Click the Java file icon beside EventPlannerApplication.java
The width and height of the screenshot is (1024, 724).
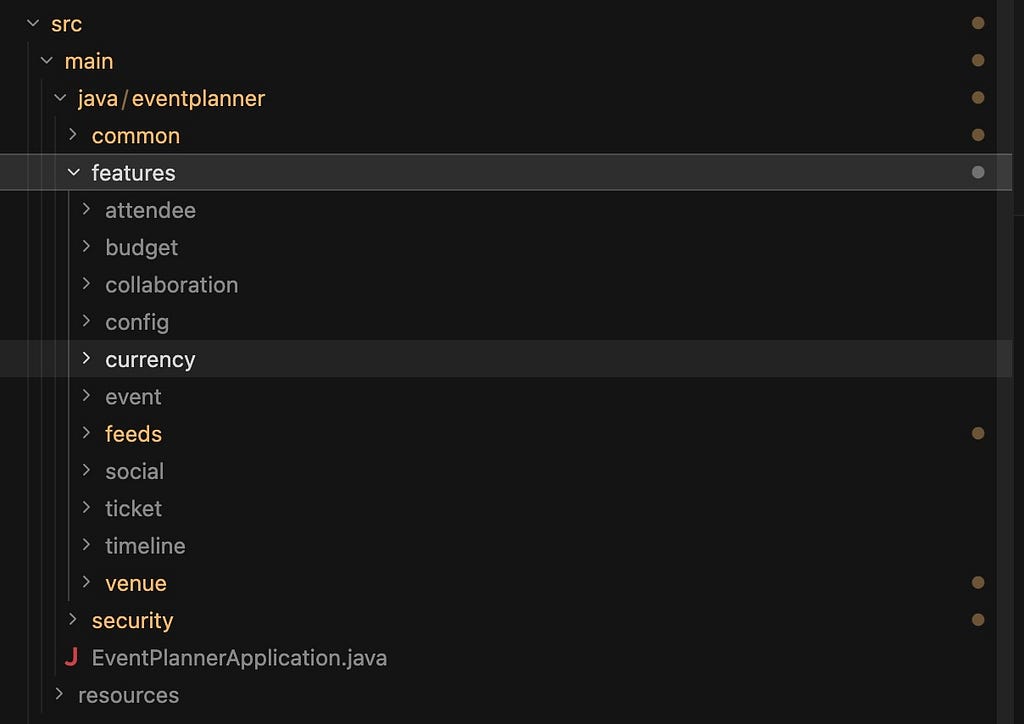tap(71, 657)
